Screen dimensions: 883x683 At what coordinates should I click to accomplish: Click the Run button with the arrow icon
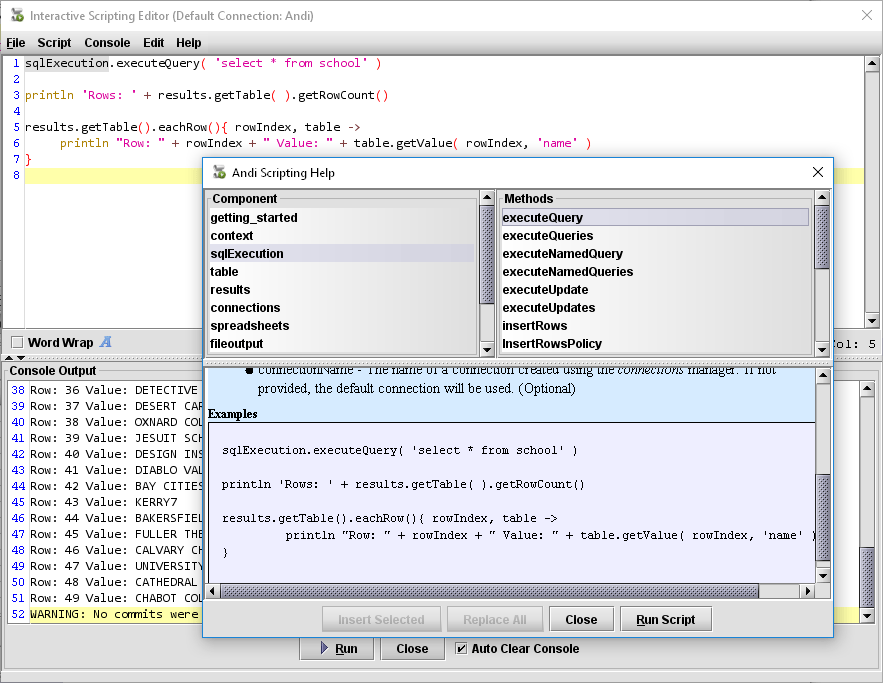[x=338, y=648]
